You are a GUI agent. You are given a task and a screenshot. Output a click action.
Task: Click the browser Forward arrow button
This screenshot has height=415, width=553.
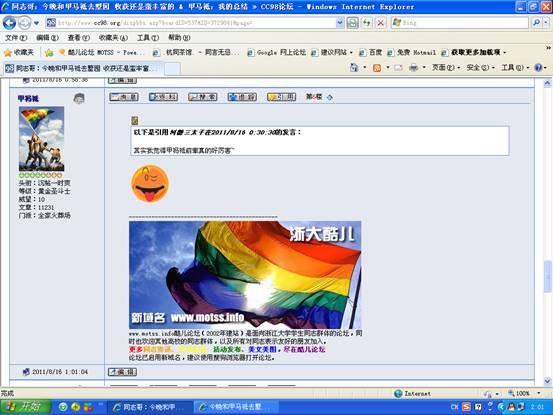24,23
